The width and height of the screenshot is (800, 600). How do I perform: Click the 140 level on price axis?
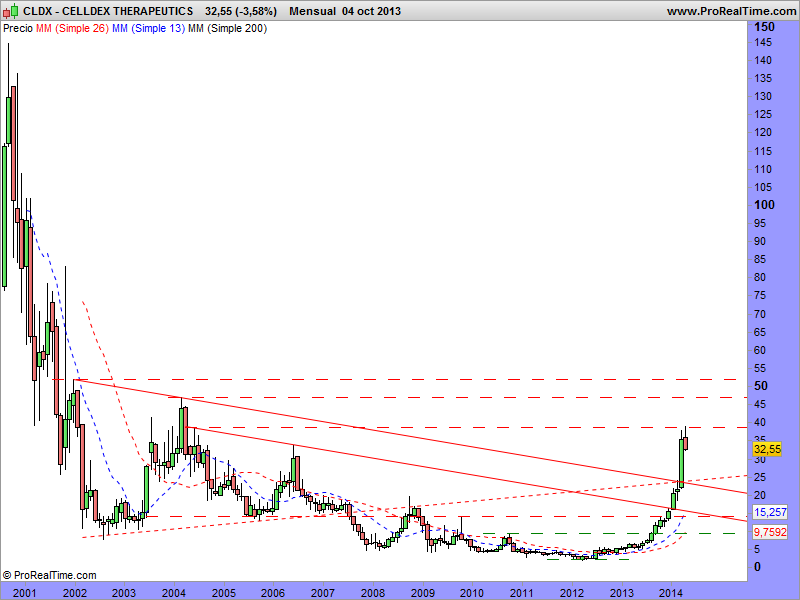pyautogui.click(x=763, y=60)
